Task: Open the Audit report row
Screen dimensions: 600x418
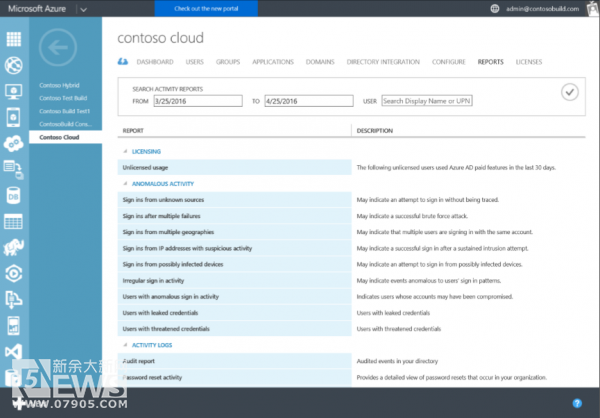Action: [234, 361]
